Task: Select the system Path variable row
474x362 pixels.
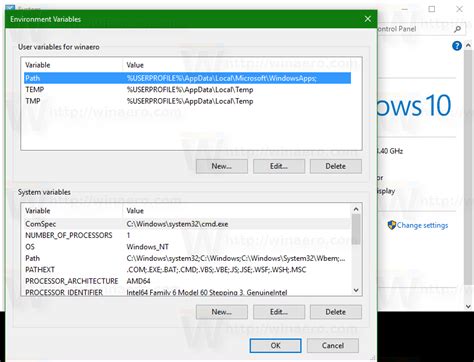Action: tap(187, 258)
